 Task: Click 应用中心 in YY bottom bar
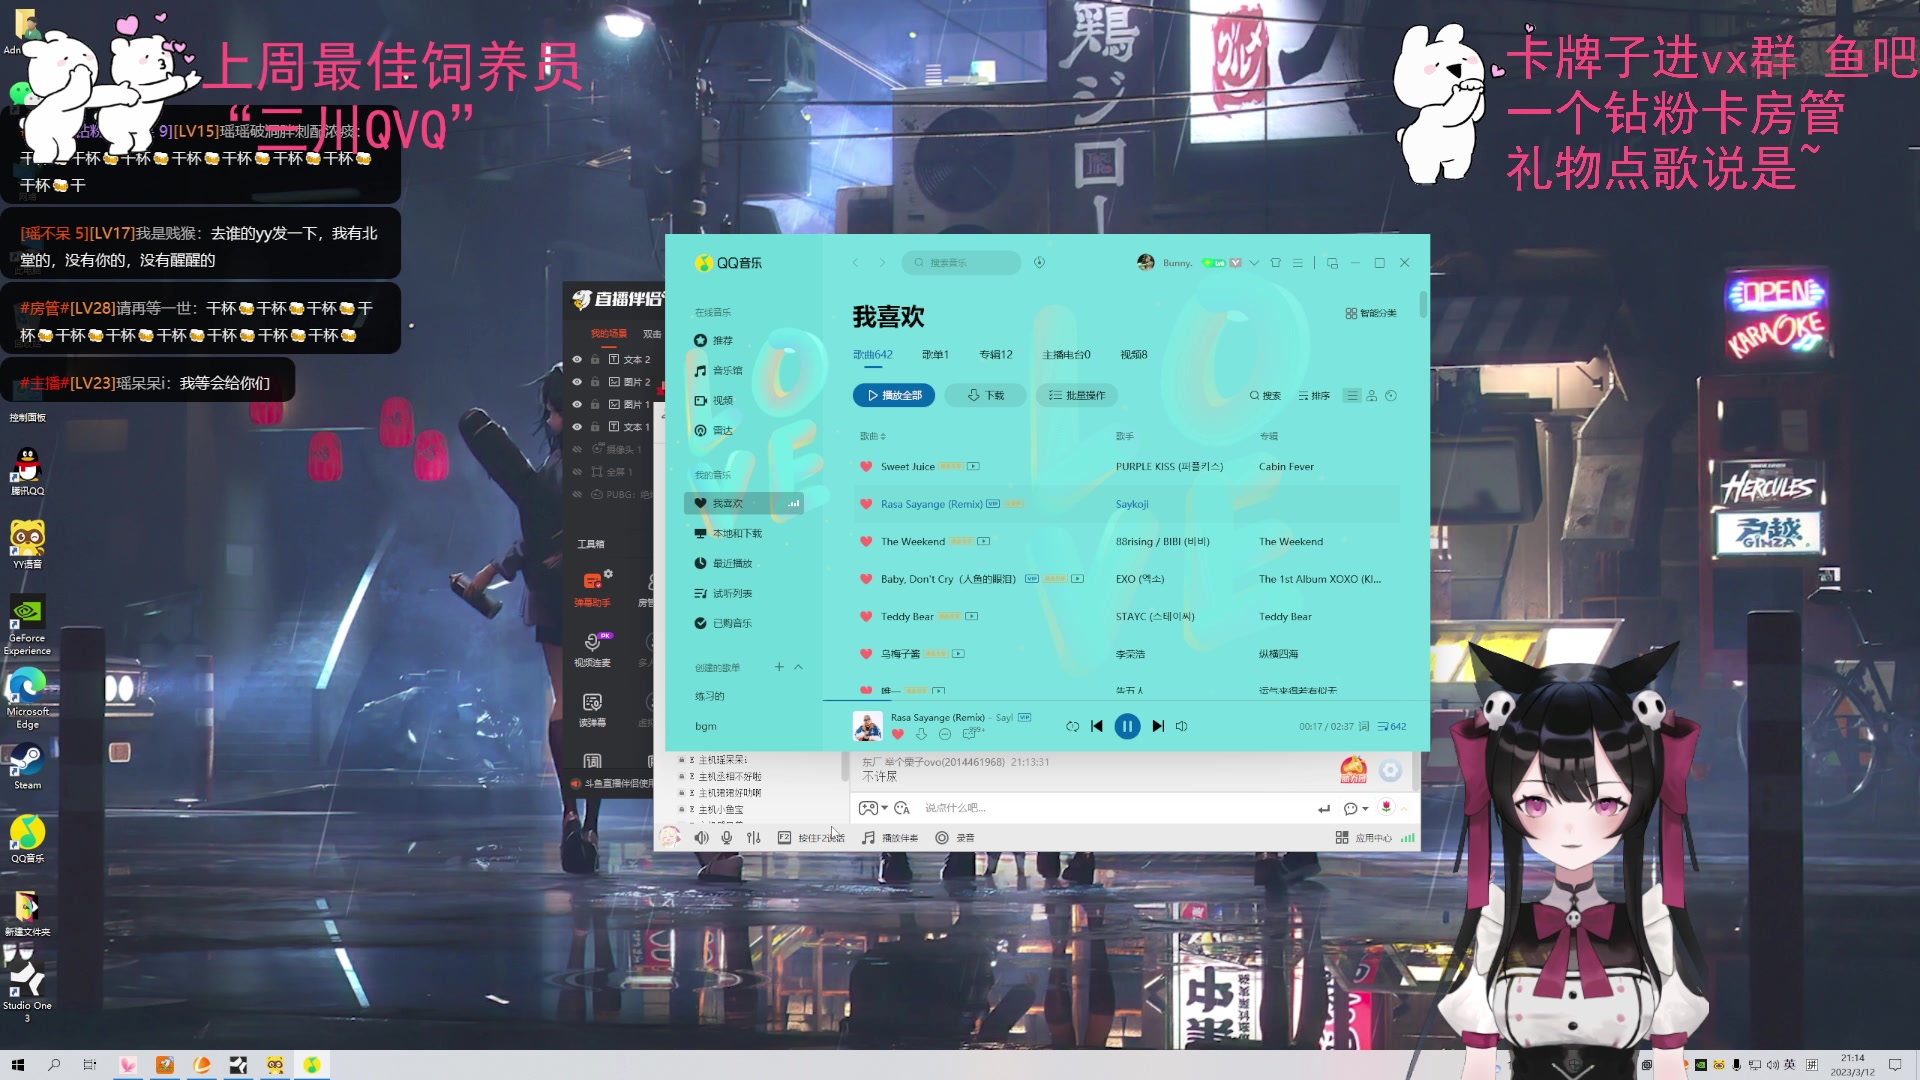tap(1364, 838)
